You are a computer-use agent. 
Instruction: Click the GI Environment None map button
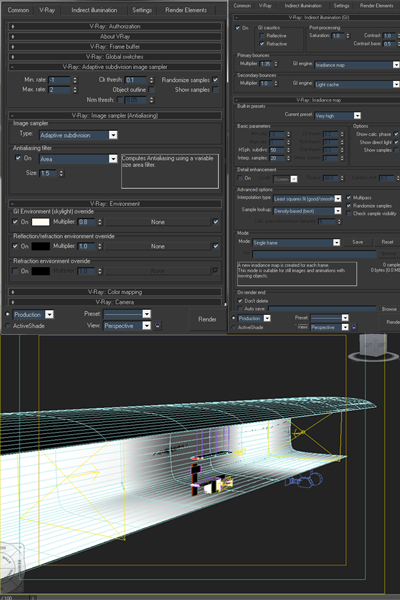pos(158,222)
